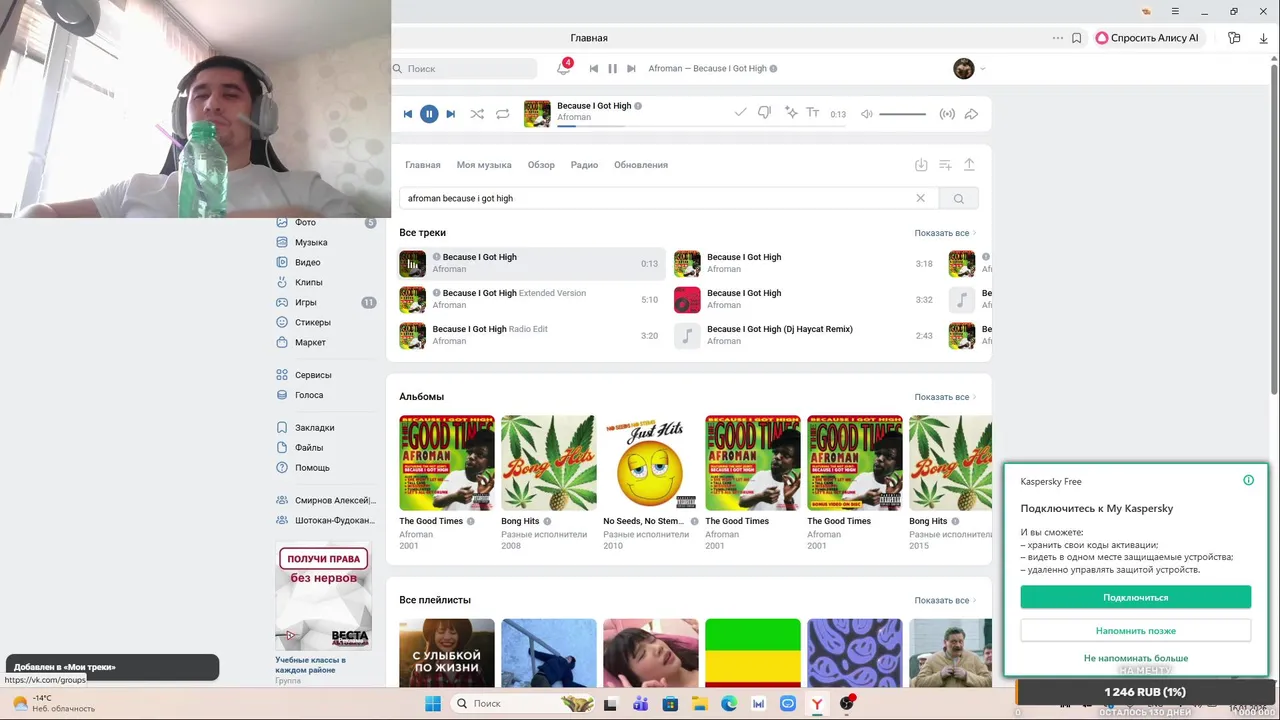Viewport: 1280px width, 720px height.
Task: Show lyrics with the Tт icon
Action: coord(813,113)
